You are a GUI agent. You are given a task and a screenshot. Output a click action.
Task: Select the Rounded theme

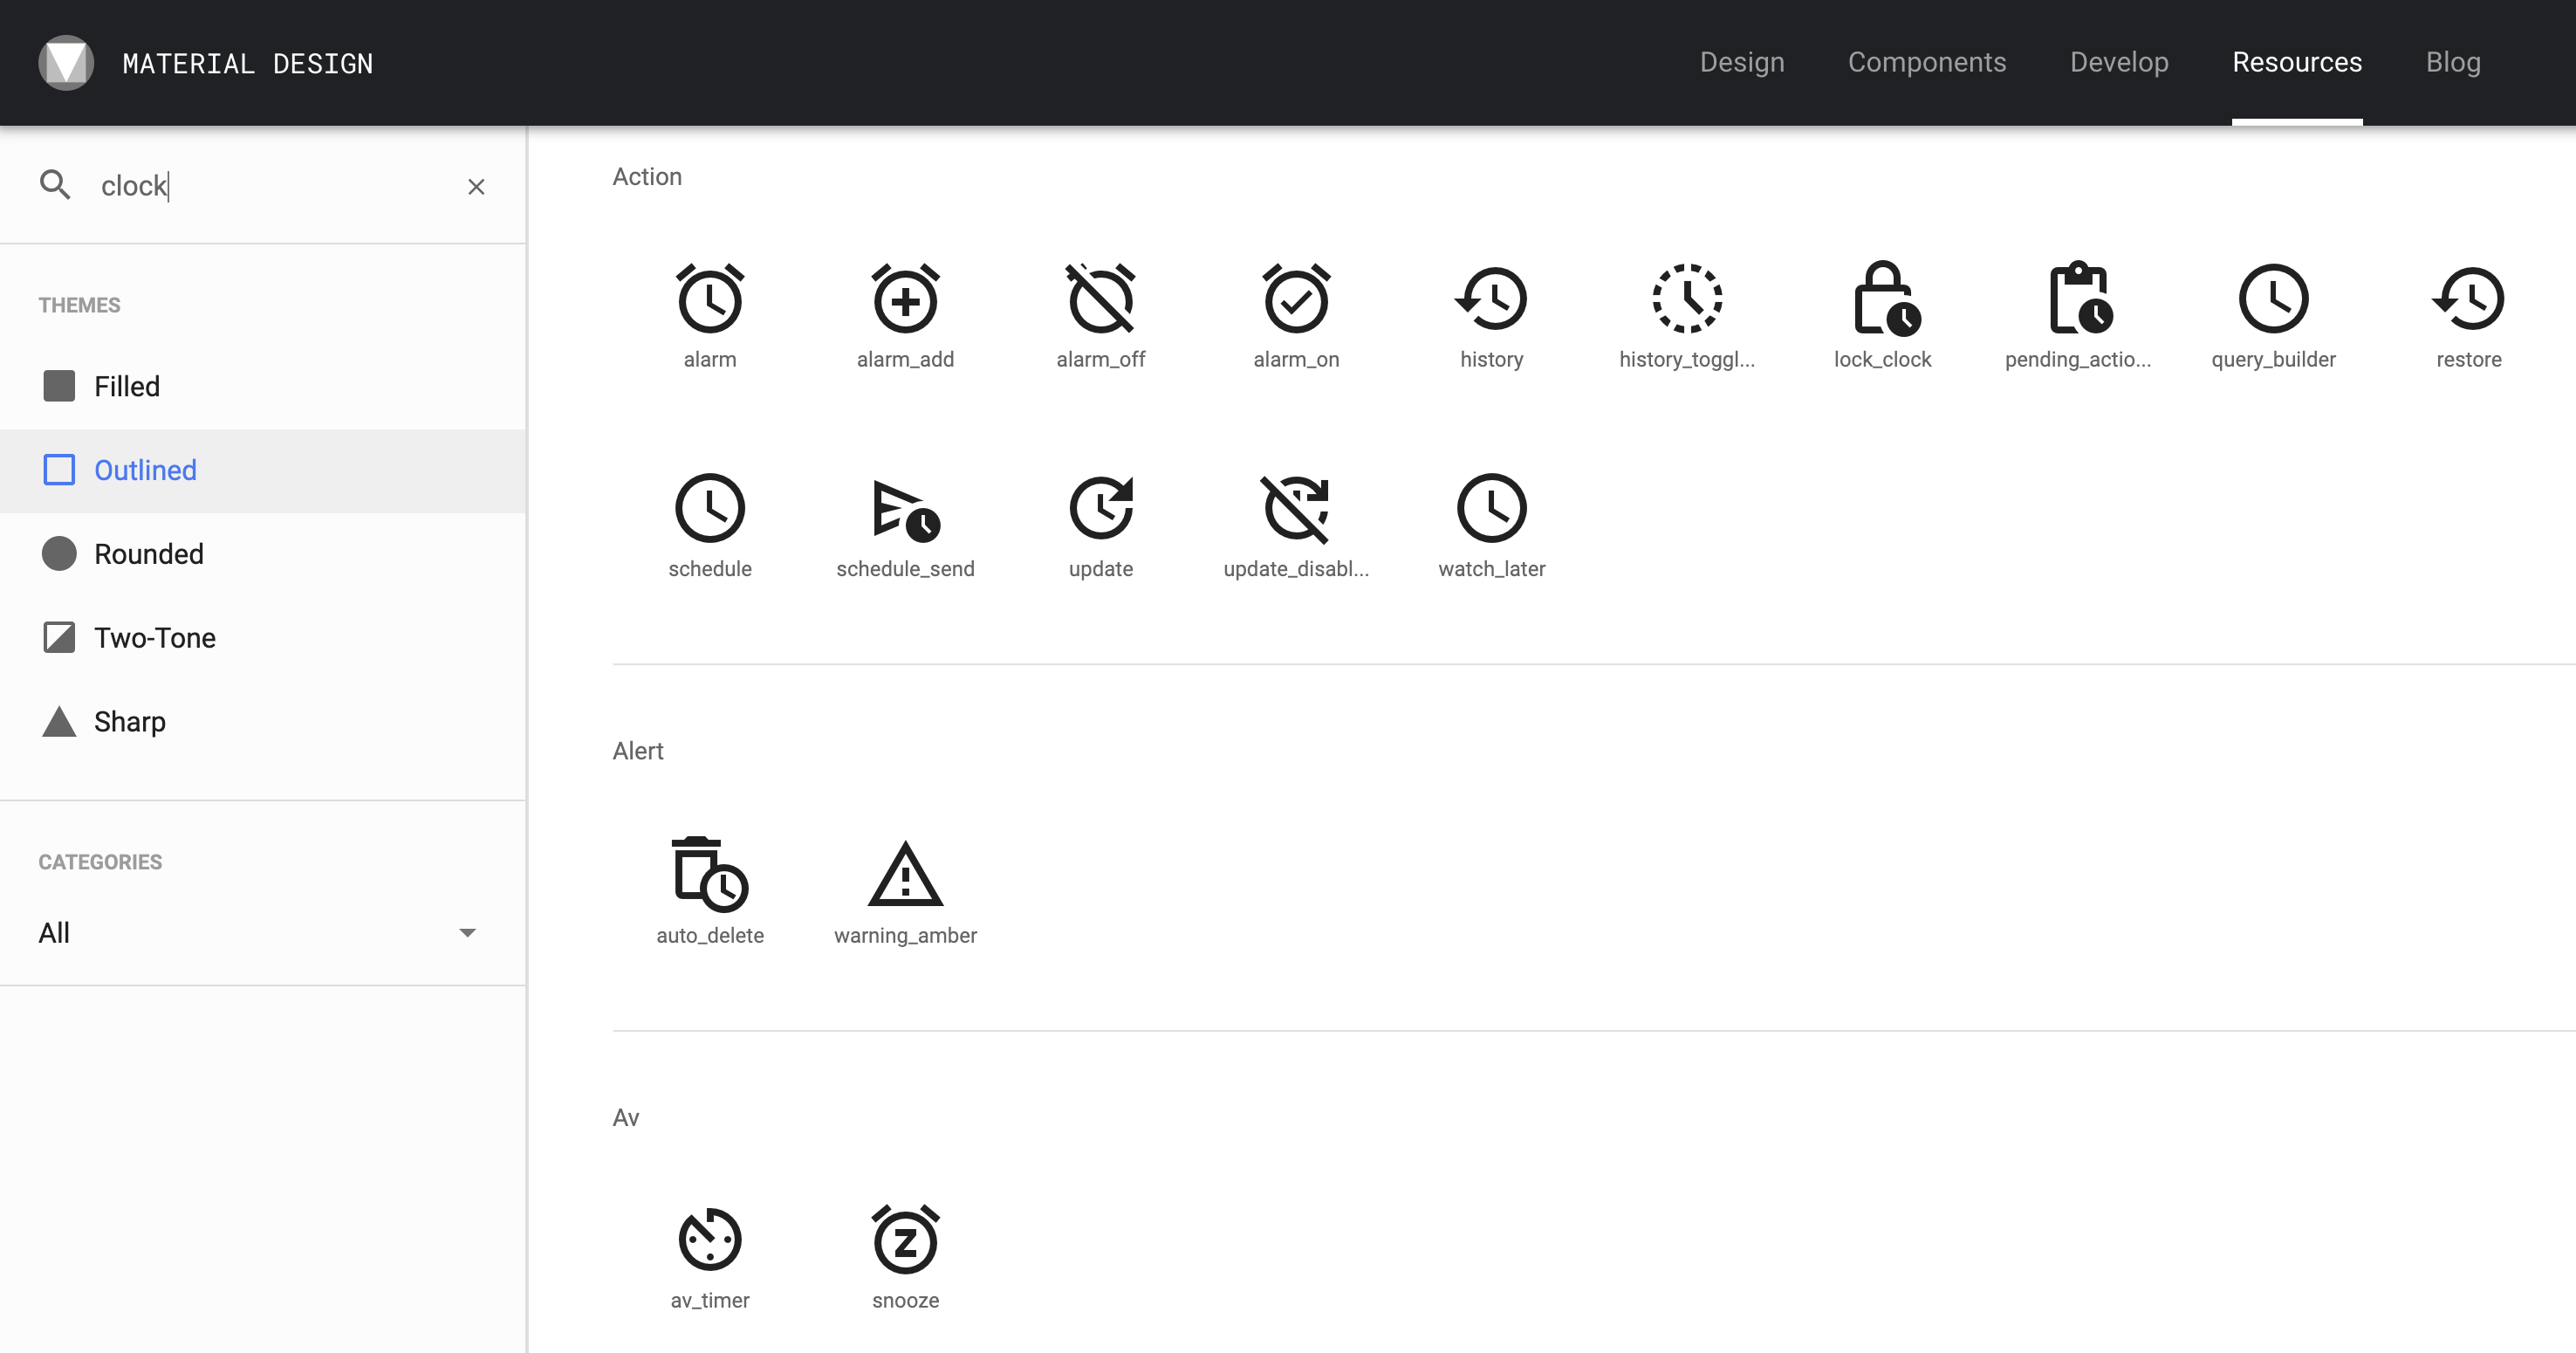[148, 553]
